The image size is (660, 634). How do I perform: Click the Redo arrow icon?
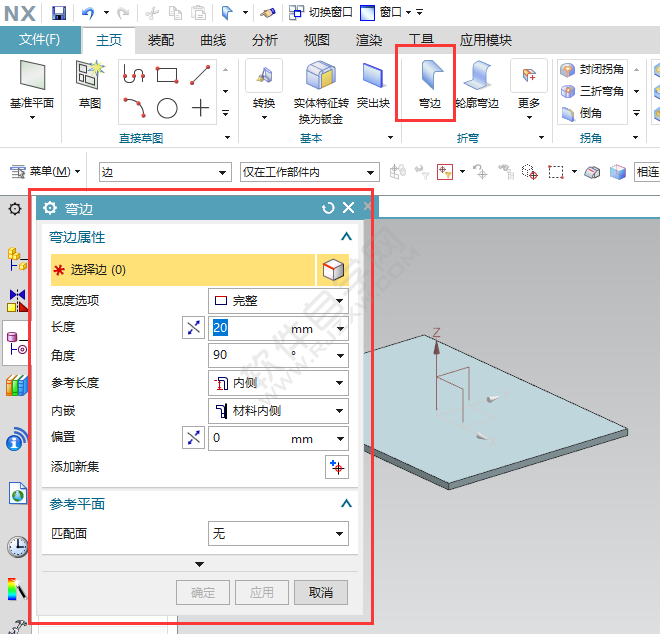pos(123,13)
